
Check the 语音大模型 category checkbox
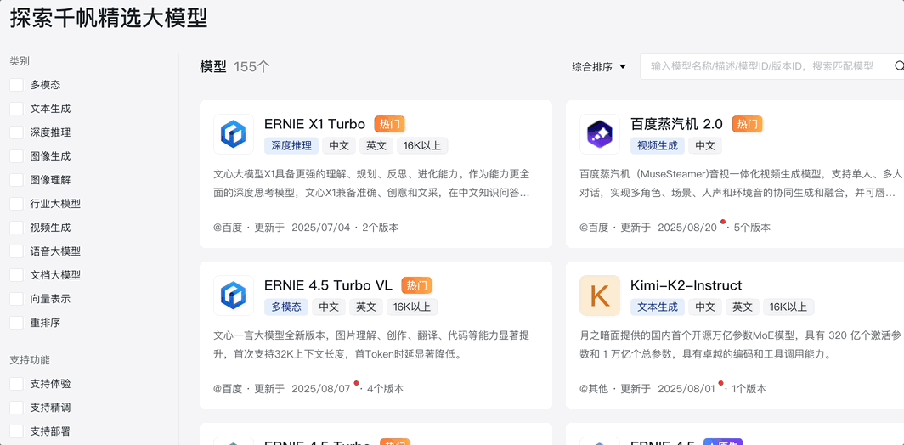click(x=16, y=251)
